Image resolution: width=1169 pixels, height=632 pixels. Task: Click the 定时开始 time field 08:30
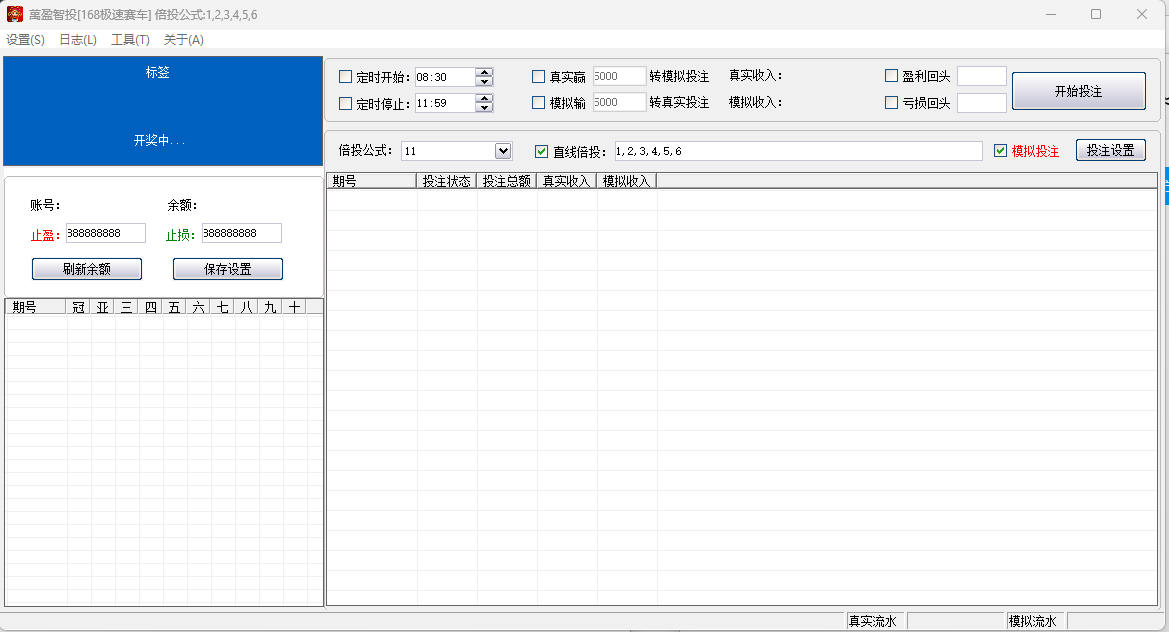445,77
